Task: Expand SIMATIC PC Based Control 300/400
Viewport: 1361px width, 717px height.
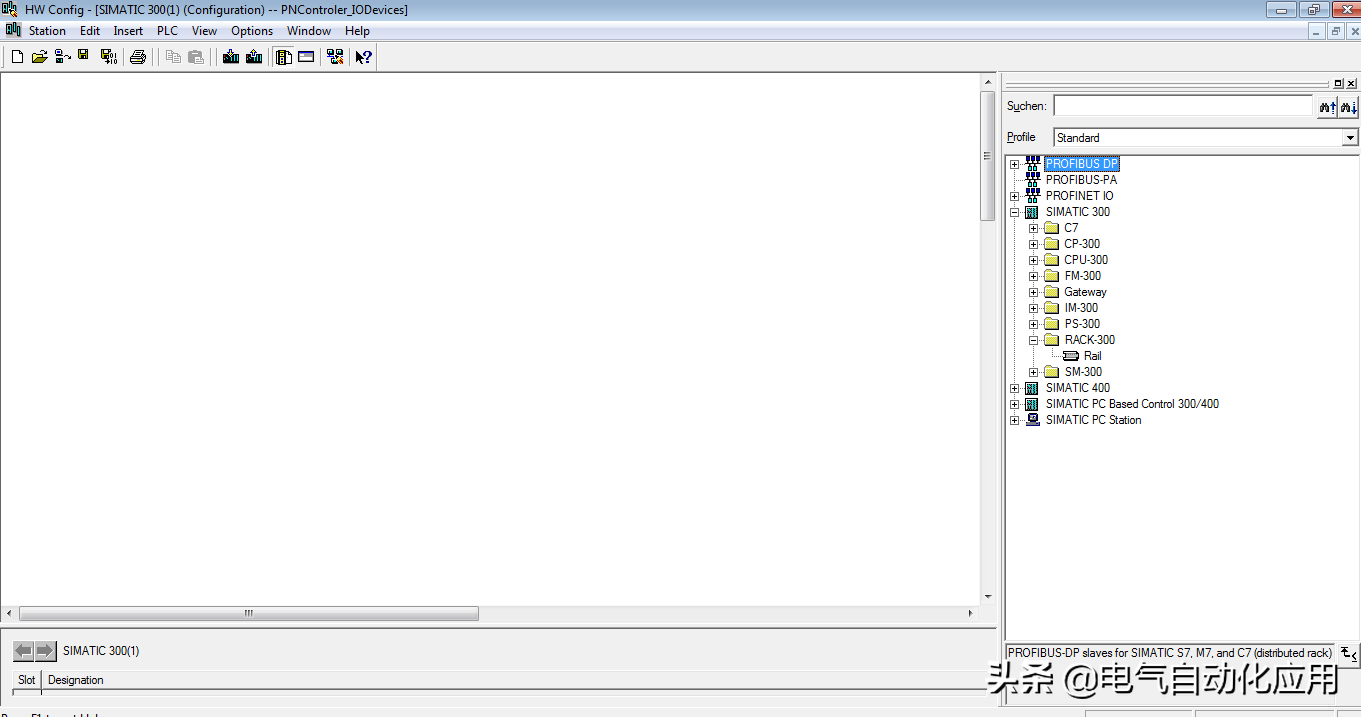Action: point(1014,404)
